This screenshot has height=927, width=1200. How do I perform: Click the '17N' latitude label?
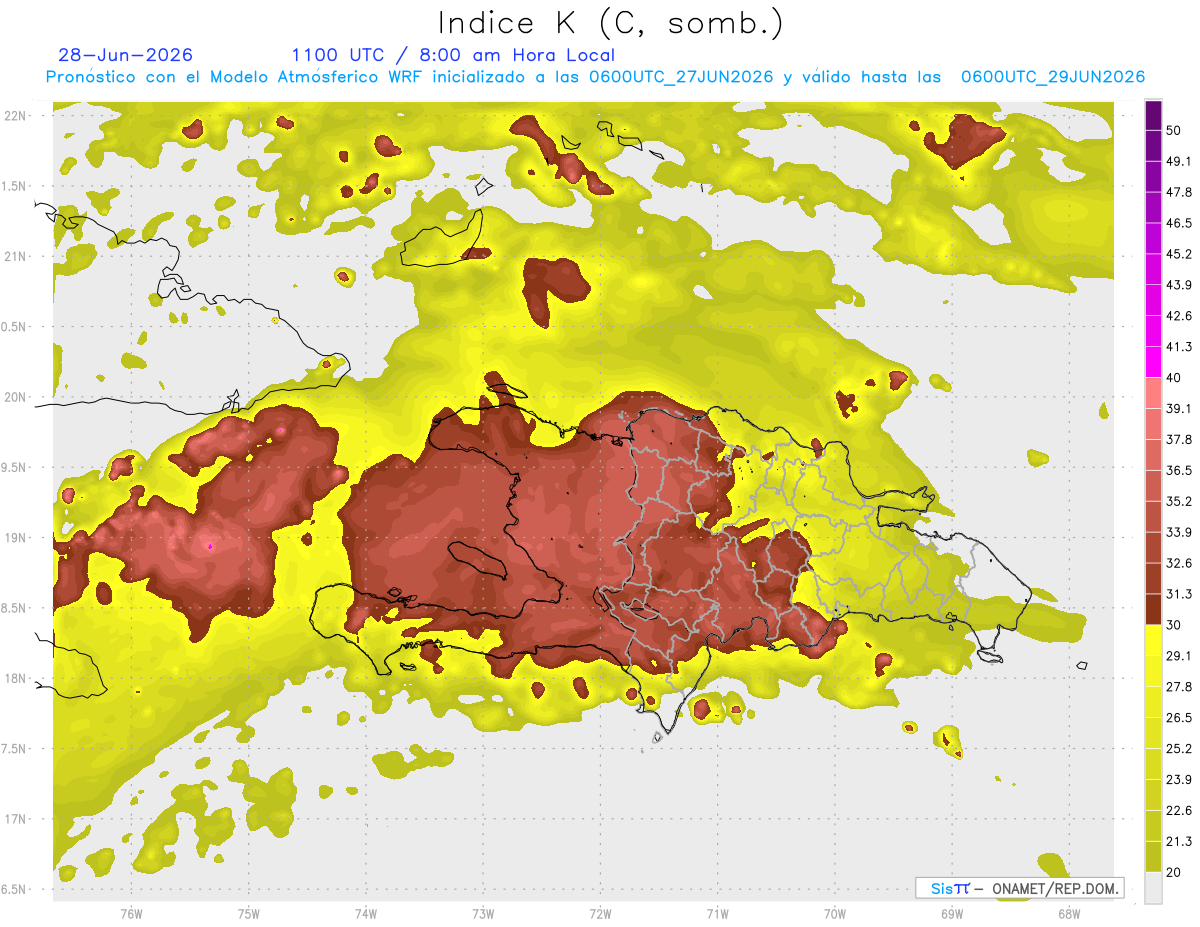tap(15, 819)
